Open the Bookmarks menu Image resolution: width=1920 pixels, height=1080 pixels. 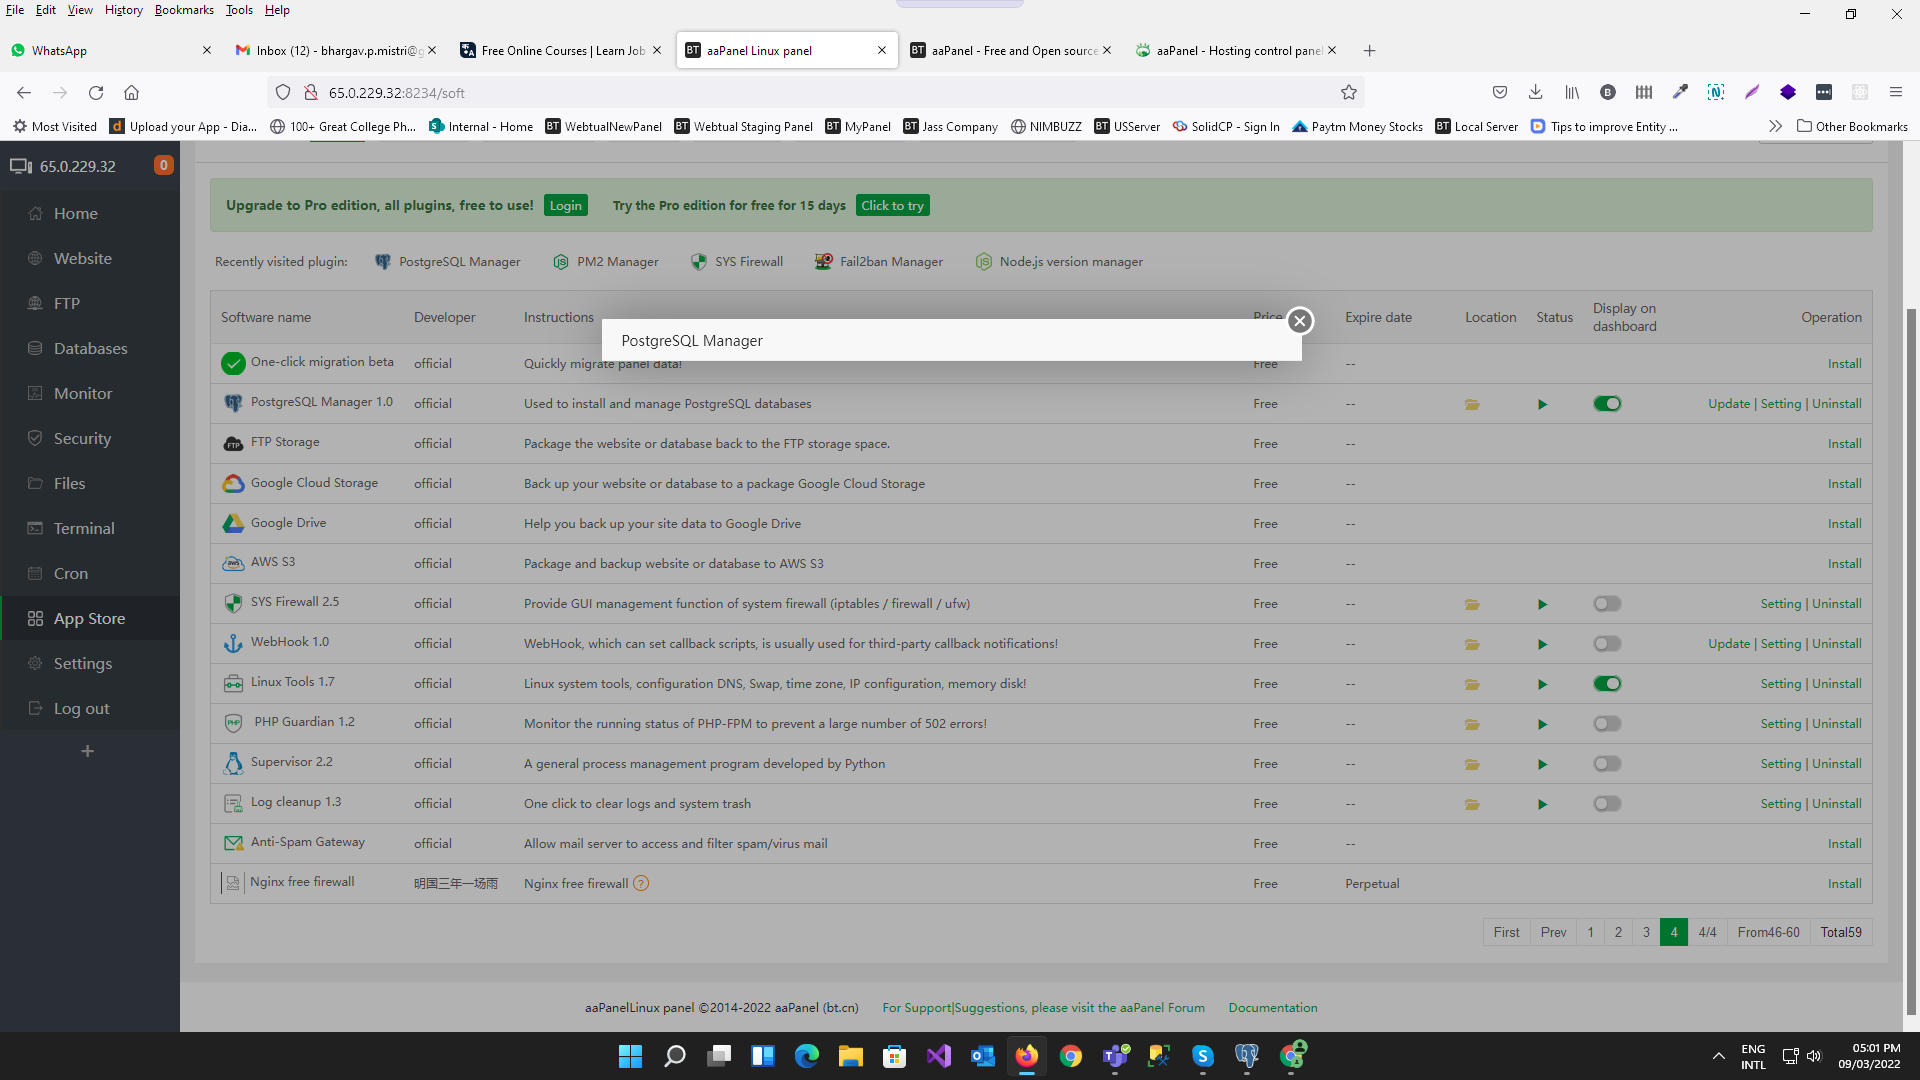pyautogui.click(x=184, y=10)
